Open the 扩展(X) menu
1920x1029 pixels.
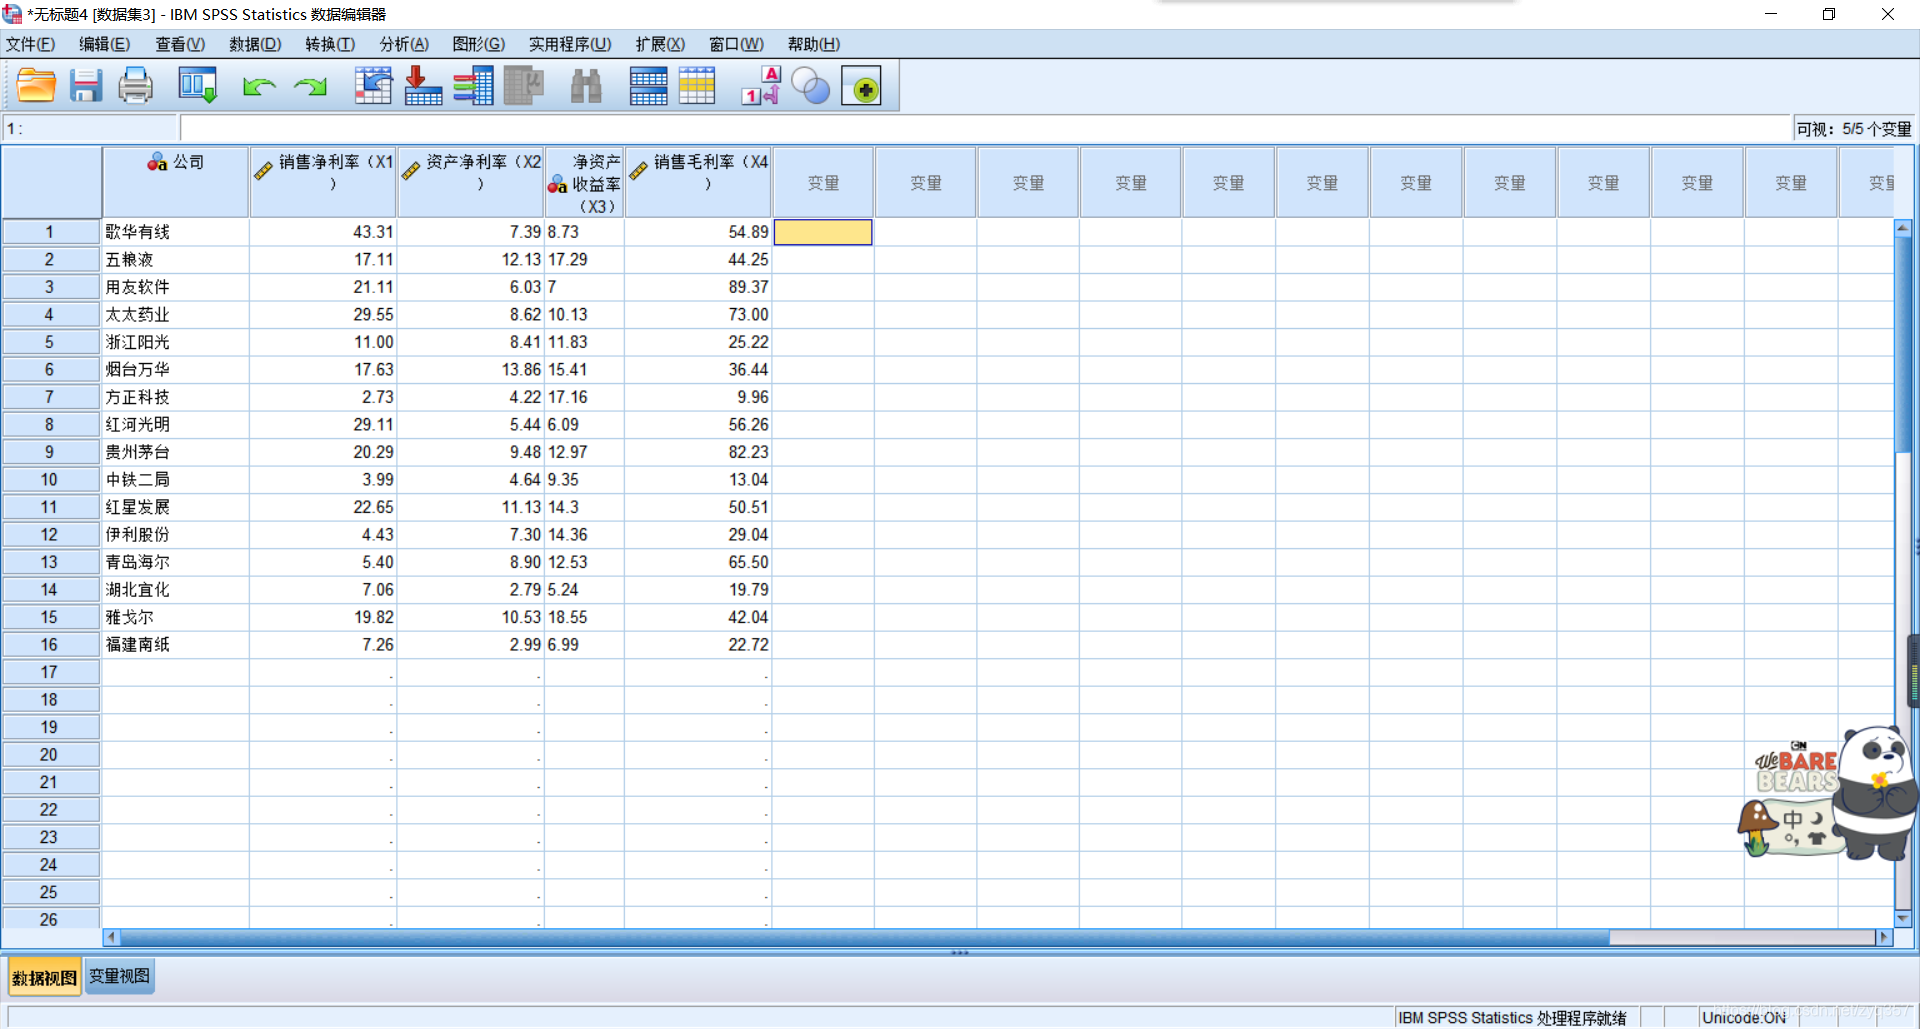pyautogui.click(x=660, y=44)
